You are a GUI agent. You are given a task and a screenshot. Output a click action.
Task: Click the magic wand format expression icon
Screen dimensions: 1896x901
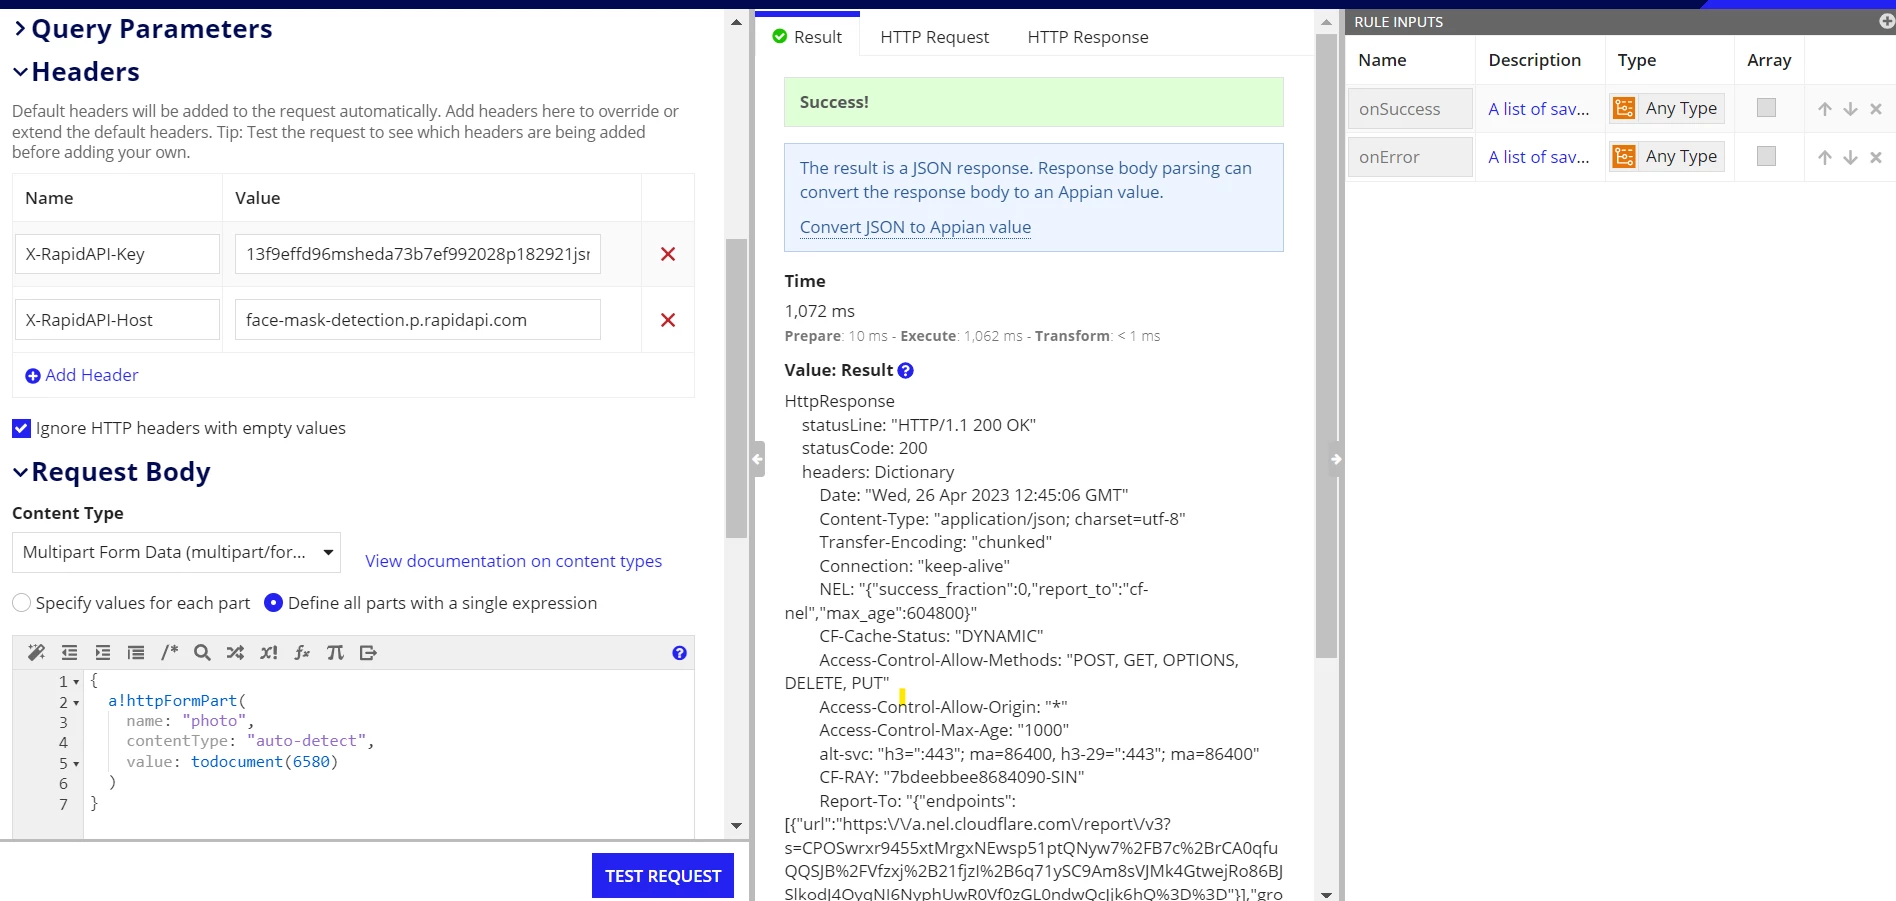click(36, 653)
